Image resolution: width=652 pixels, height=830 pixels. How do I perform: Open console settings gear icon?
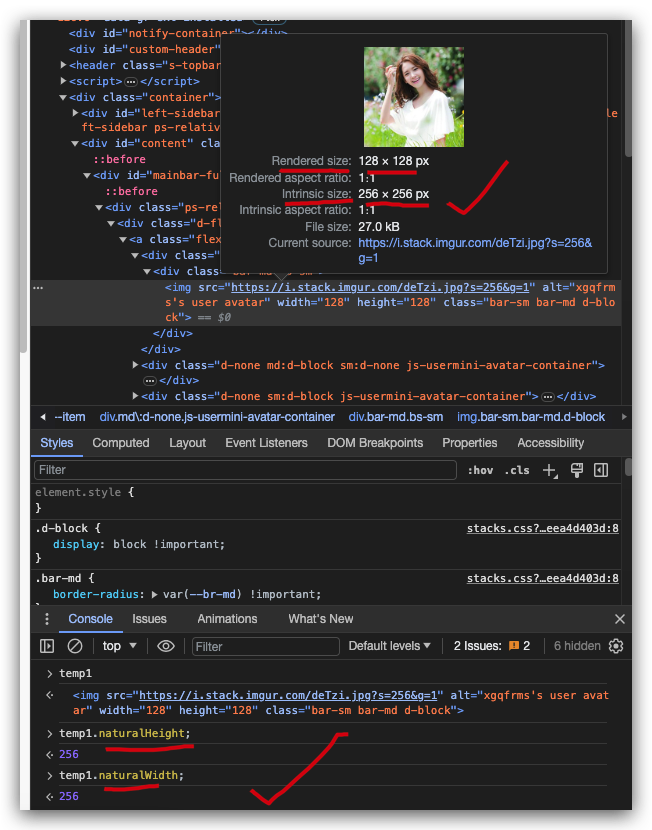click(615, 646)
